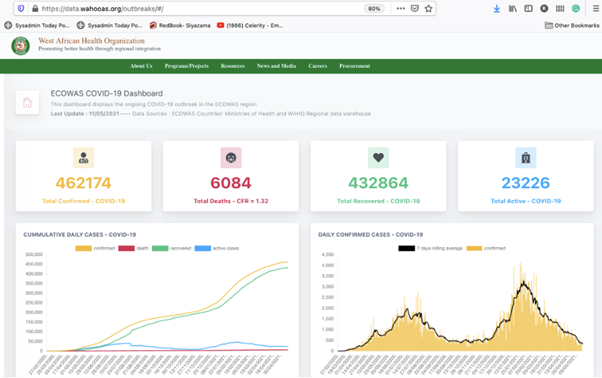Click the Total Deaths icon
The image size is (602, 378).
pos(231,158)
